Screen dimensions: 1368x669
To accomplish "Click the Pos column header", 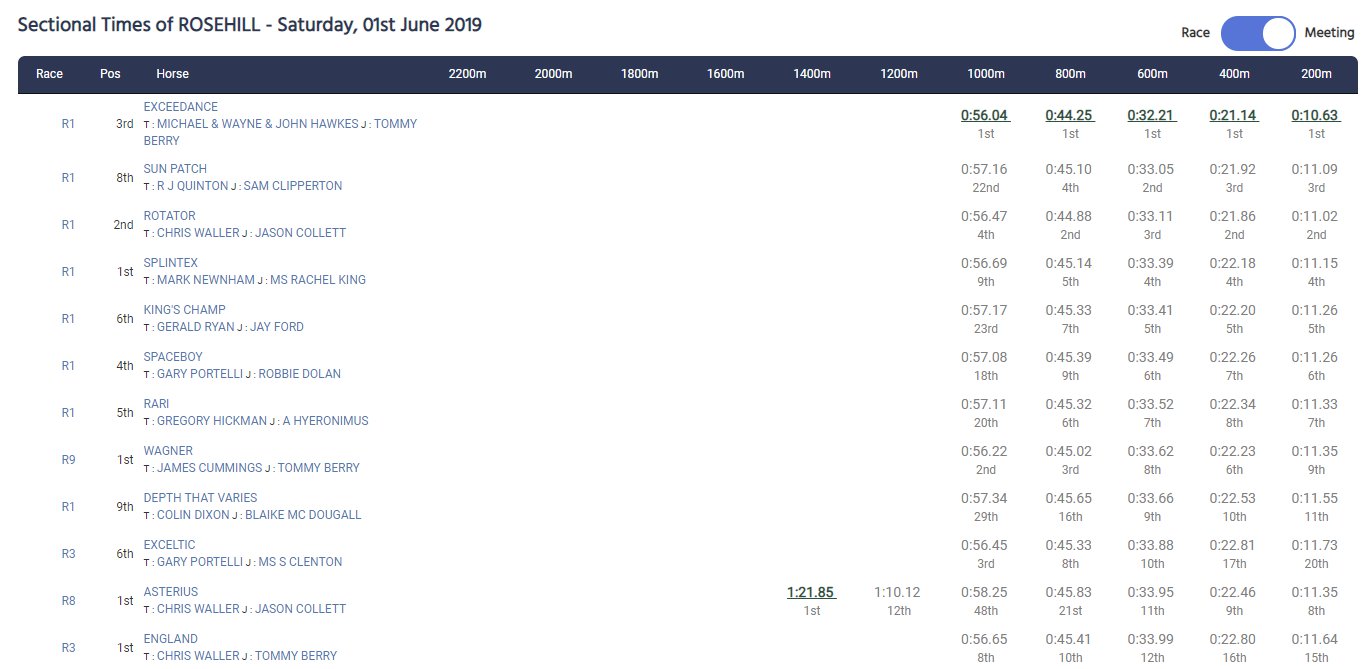I will tap(110, 74).
